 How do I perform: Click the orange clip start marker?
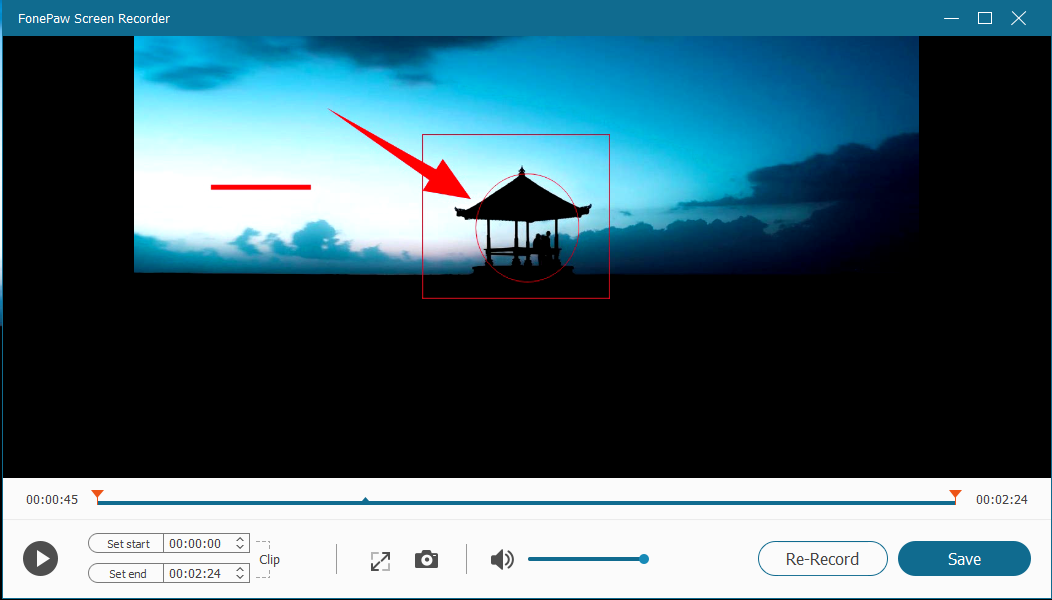click(x=97, y=494)
